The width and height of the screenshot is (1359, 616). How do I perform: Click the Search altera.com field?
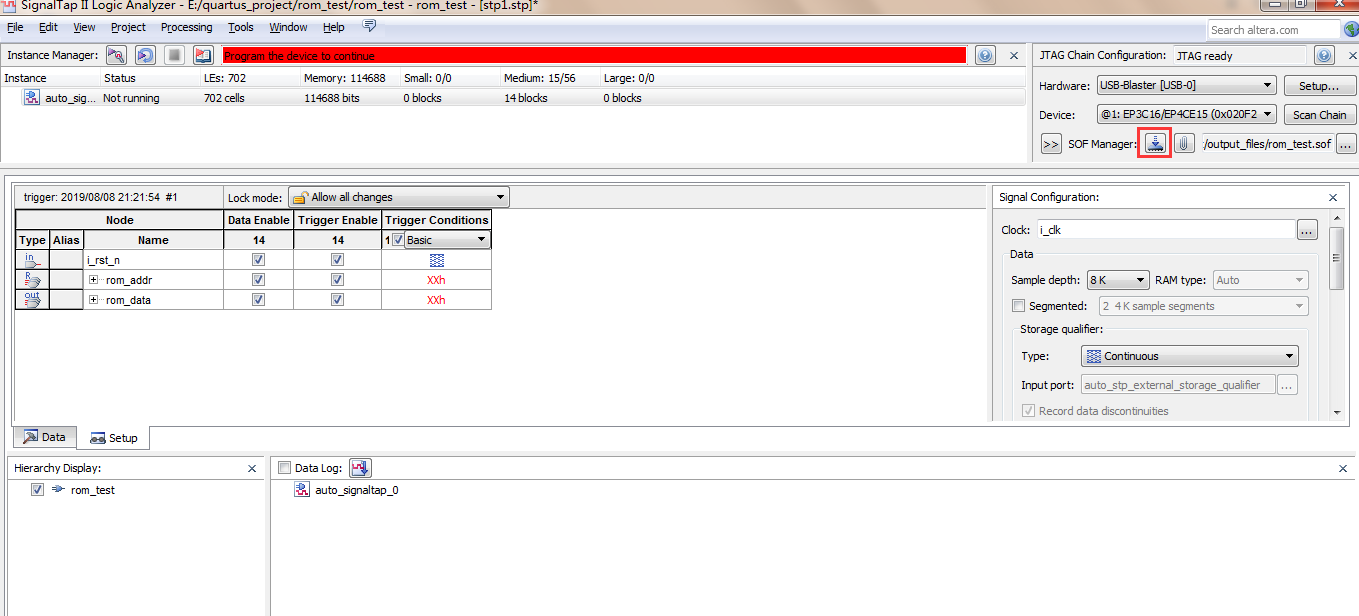pos(1273,30)
